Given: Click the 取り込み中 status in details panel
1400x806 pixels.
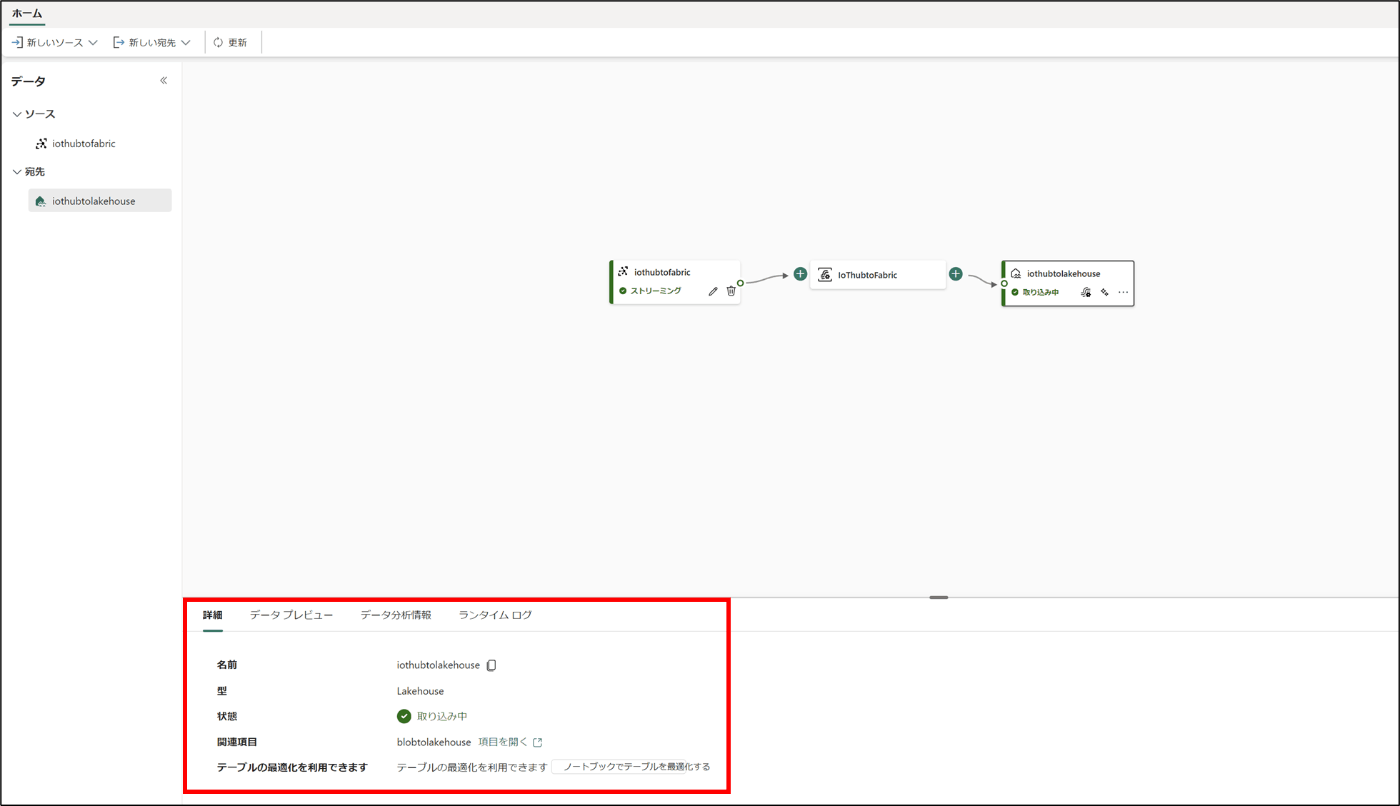Looking at the screenshot, I should pyautogui.click(x=432, y=716).
